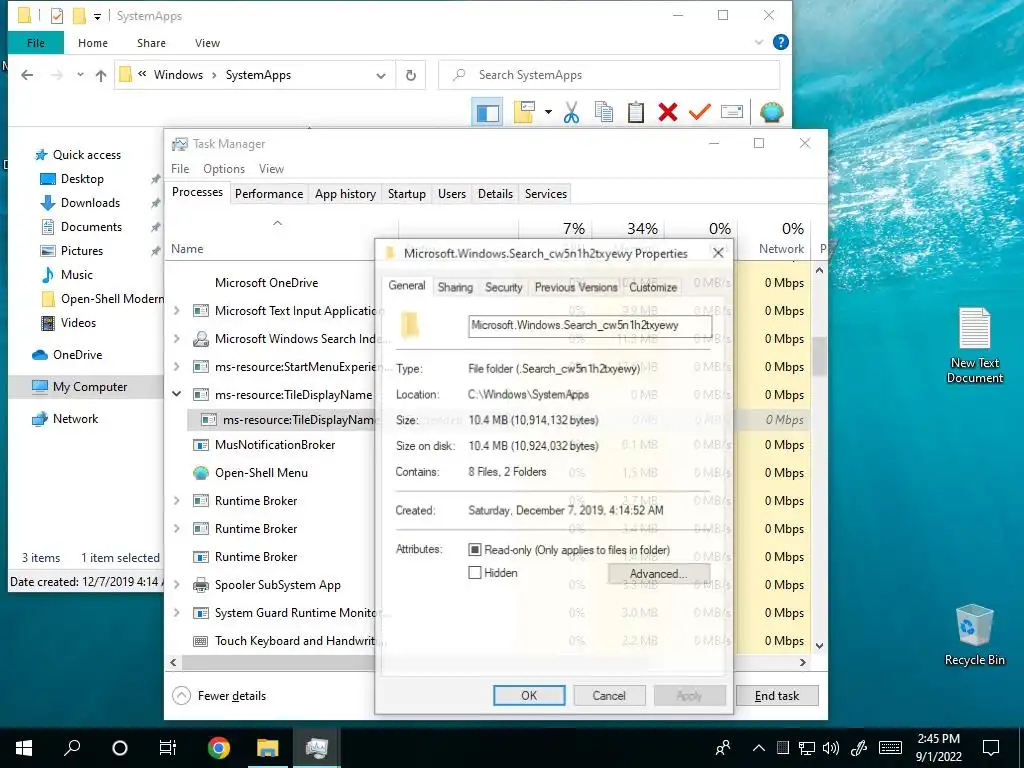
Task: Expand Microsoft Windows Search Indexer process
Action: 176,339
